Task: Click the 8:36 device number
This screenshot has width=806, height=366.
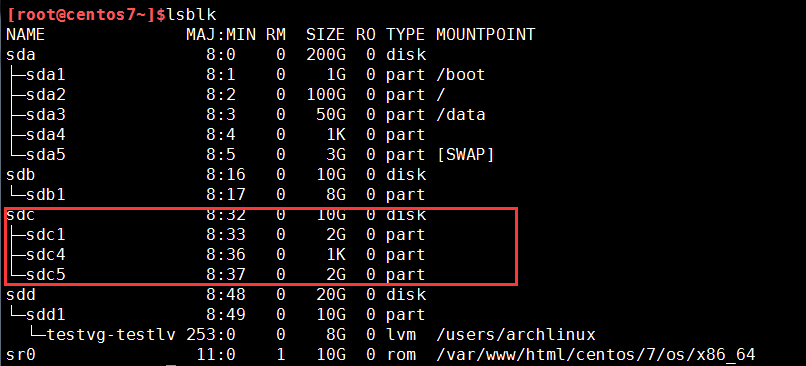Action: tap(226, 255)
